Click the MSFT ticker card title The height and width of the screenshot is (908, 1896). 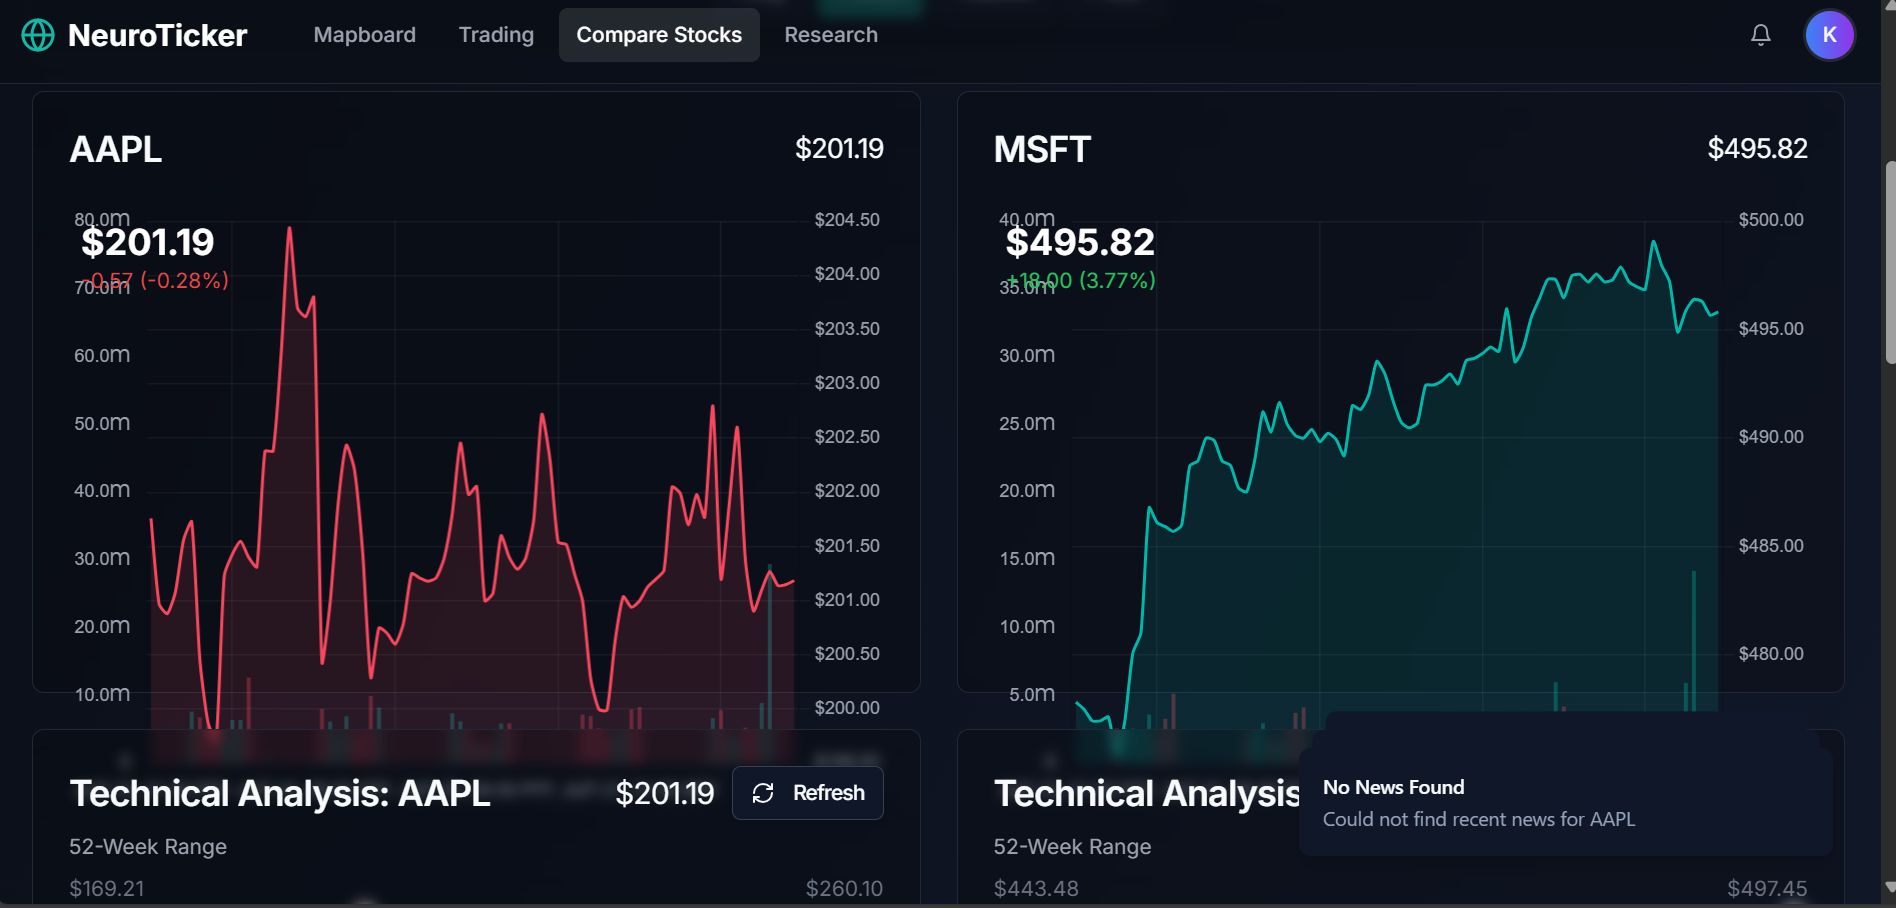(x=1042, y=149)
